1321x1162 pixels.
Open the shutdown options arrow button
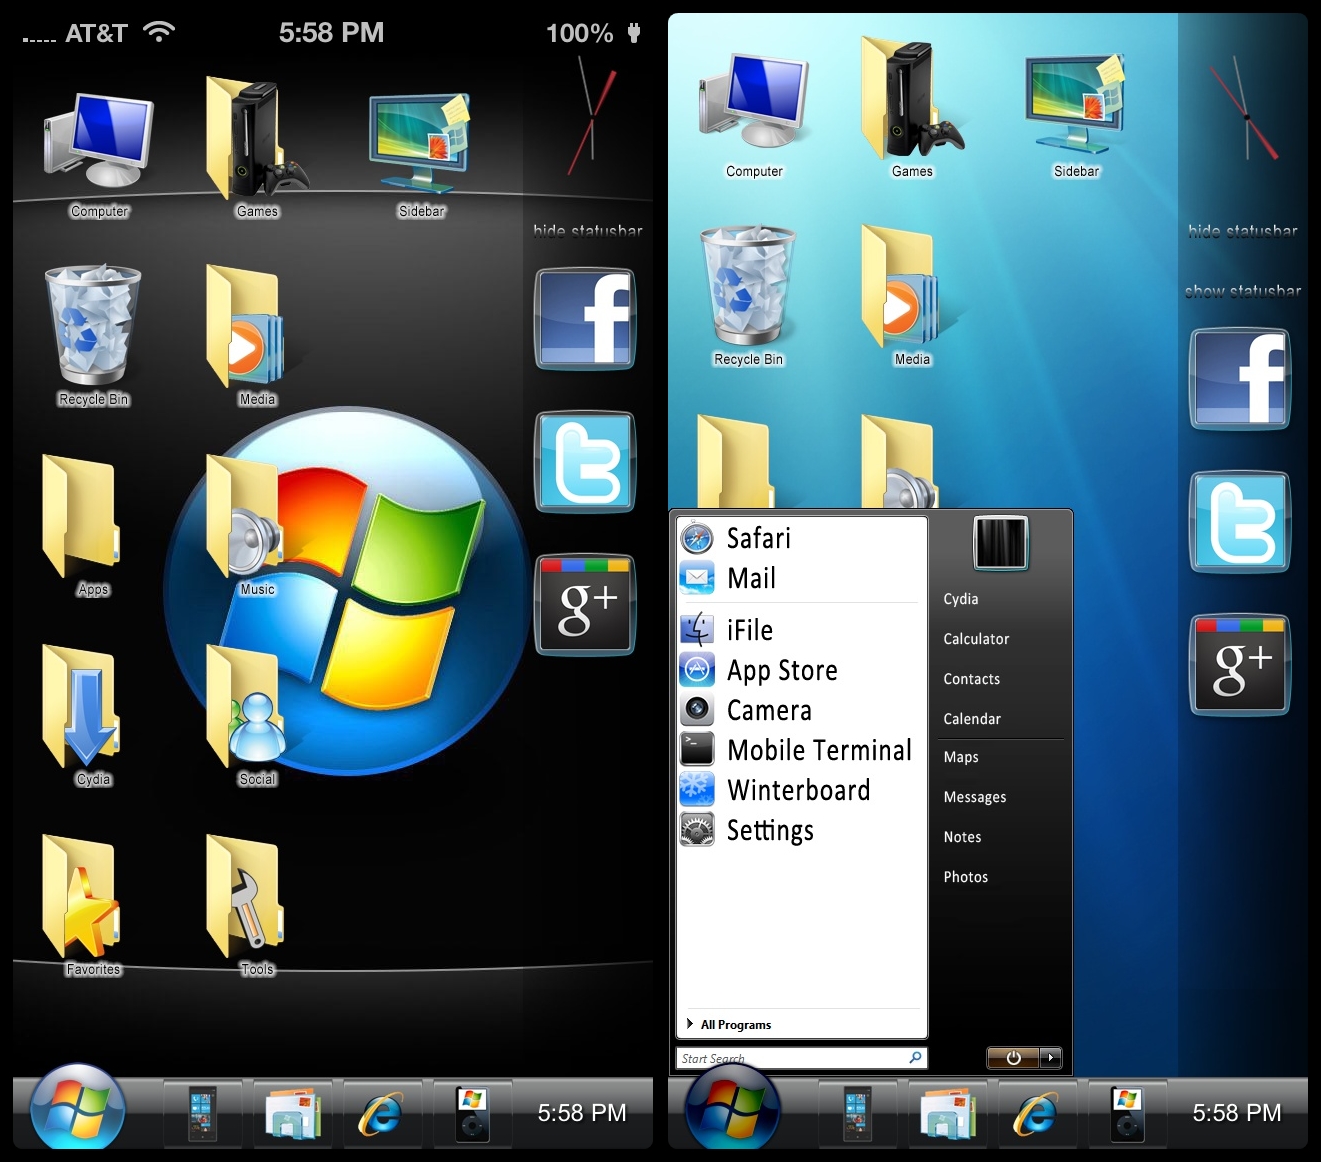point(1050,1057)
